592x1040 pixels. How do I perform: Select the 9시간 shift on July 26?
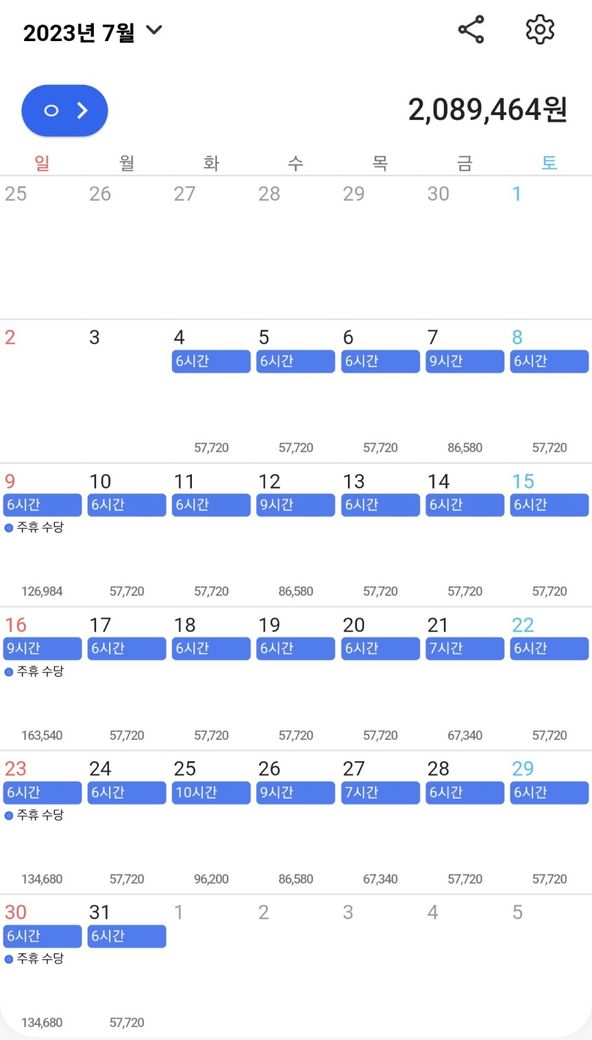coord(296,793)
